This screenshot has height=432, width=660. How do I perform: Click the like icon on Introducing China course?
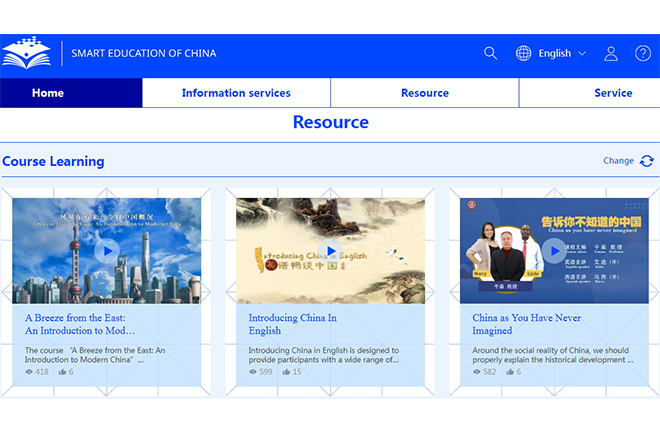[x=287, y=372]
